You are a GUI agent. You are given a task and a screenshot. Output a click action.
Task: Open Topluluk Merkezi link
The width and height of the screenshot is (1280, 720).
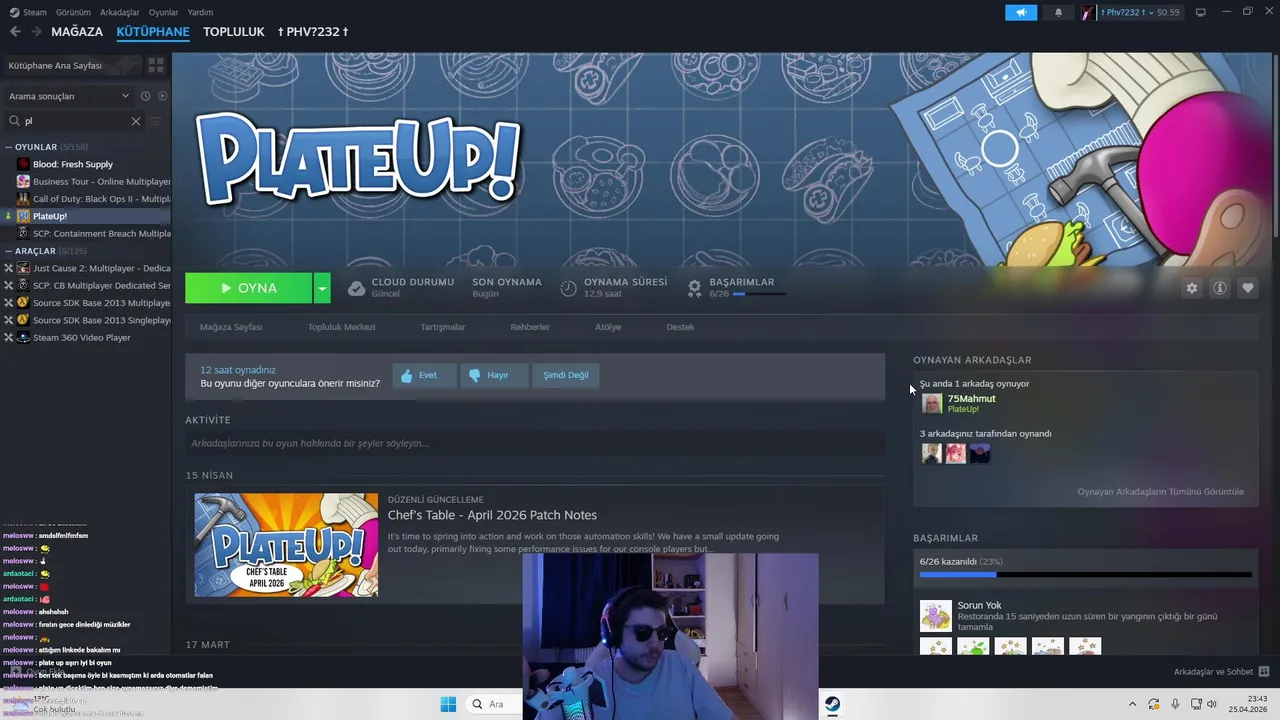[341, 327]
